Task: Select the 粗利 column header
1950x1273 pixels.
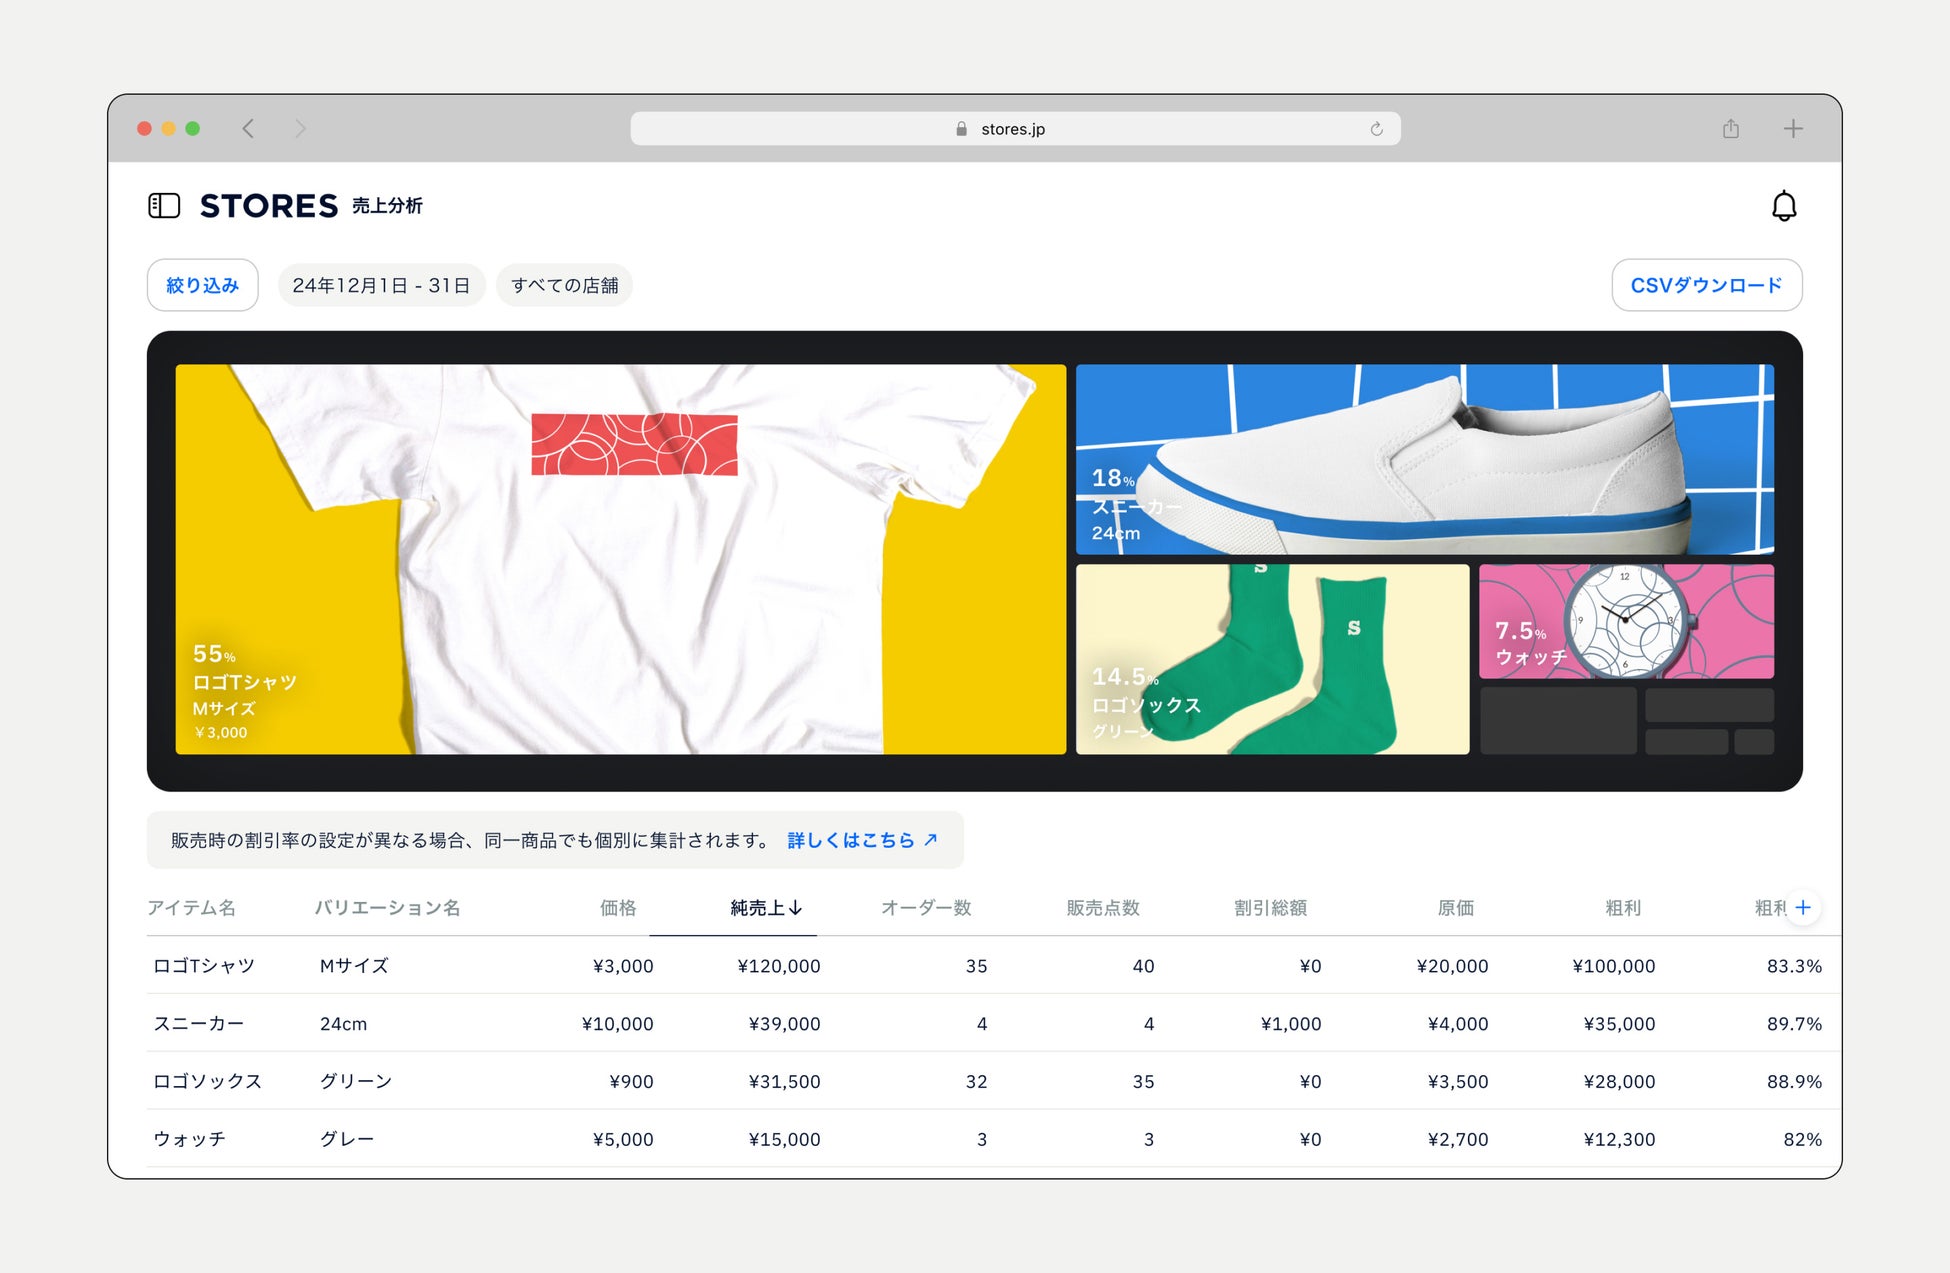Action: (x=1622, y=908)
